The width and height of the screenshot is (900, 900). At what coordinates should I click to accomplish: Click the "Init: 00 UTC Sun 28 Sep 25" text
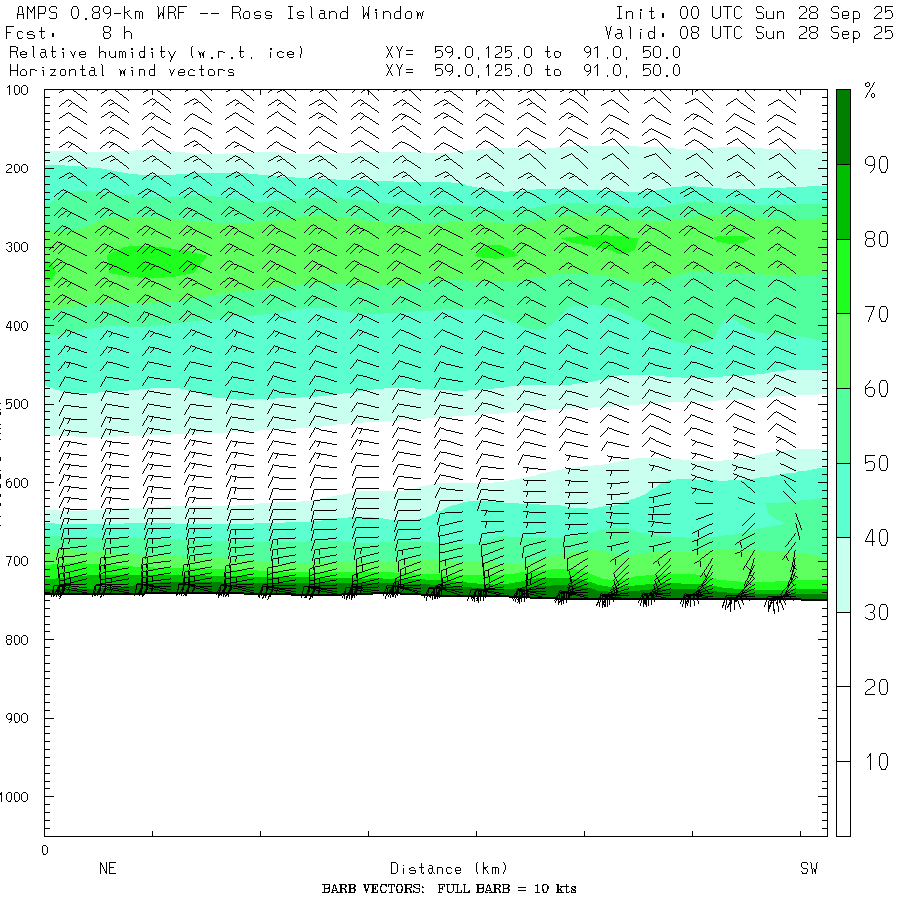pos(754,13)
